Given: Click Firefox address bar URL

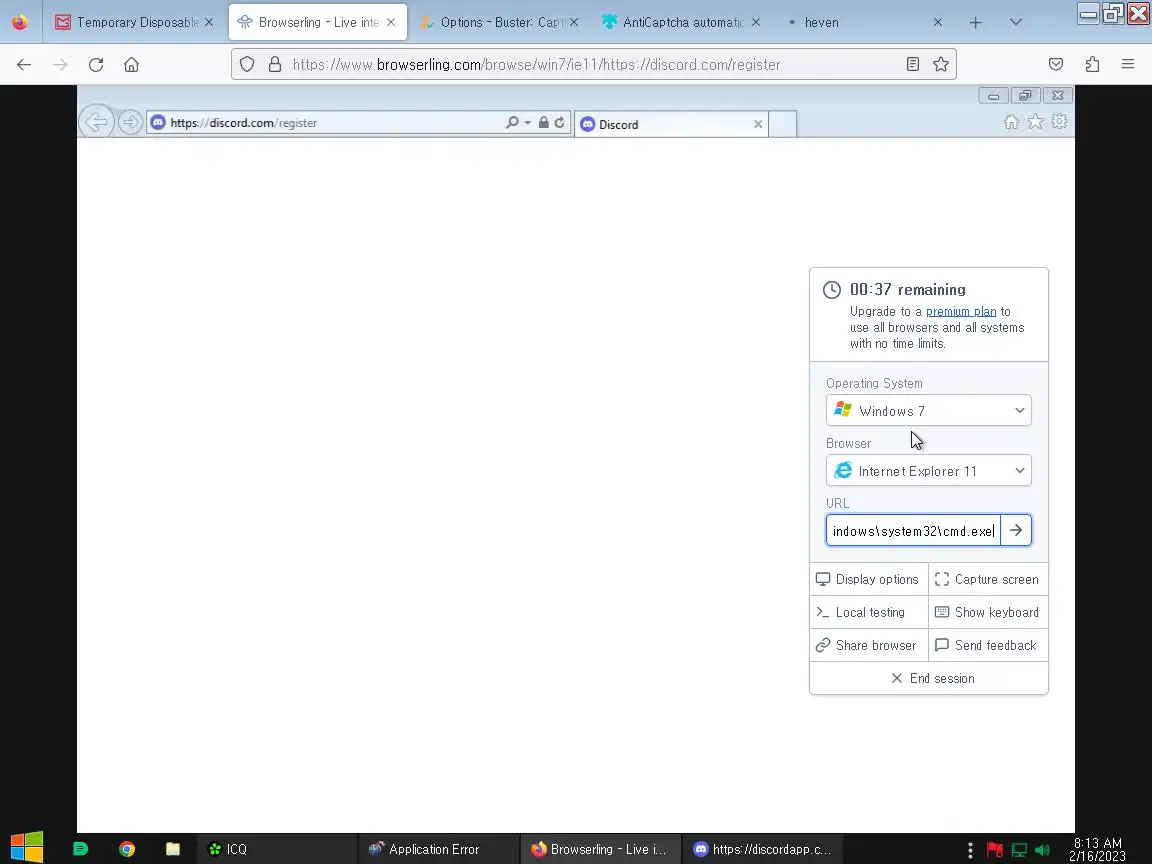Looking at the screenshot, I should [536, 65].
